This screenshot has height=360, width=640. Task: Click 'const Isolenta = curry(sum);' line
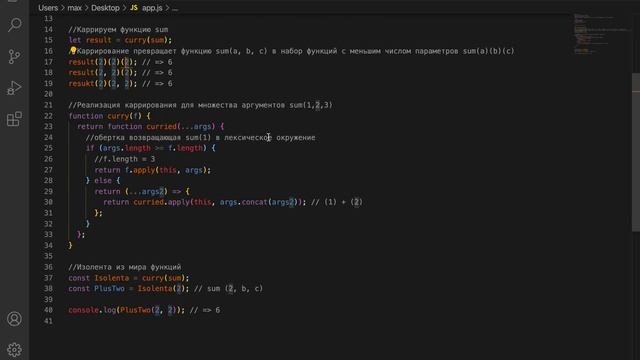(129, 278)
